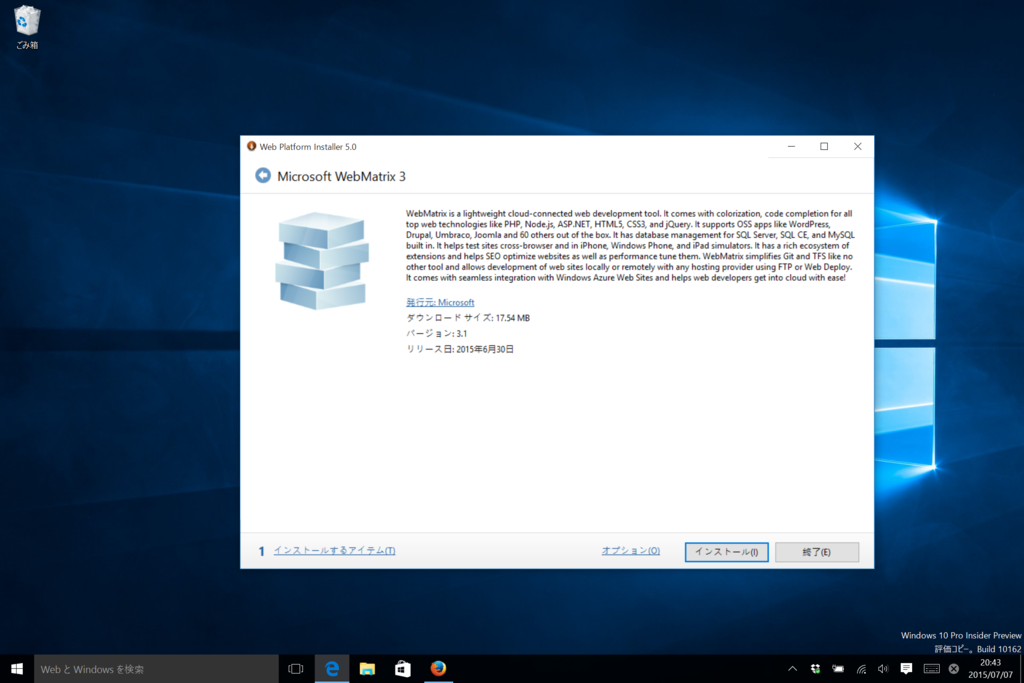Click the ダウンロード サイズ: 17.54 MB text
The width and height of the screenshot is (1024, 683).
(x=468, y=318)
